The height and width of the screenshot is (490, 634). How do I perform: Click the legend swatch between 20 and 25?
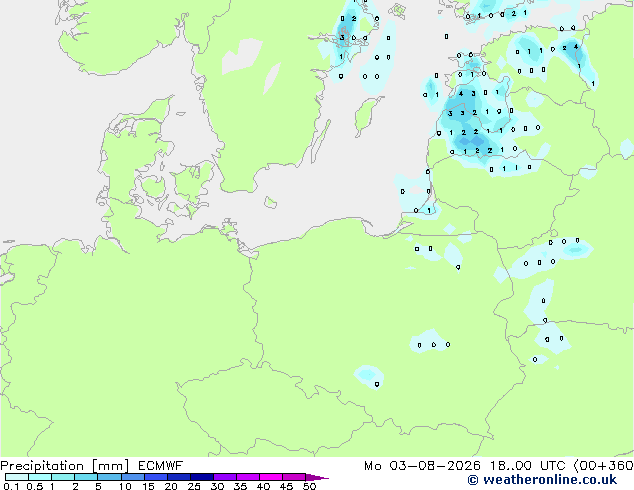coord(179,477)
